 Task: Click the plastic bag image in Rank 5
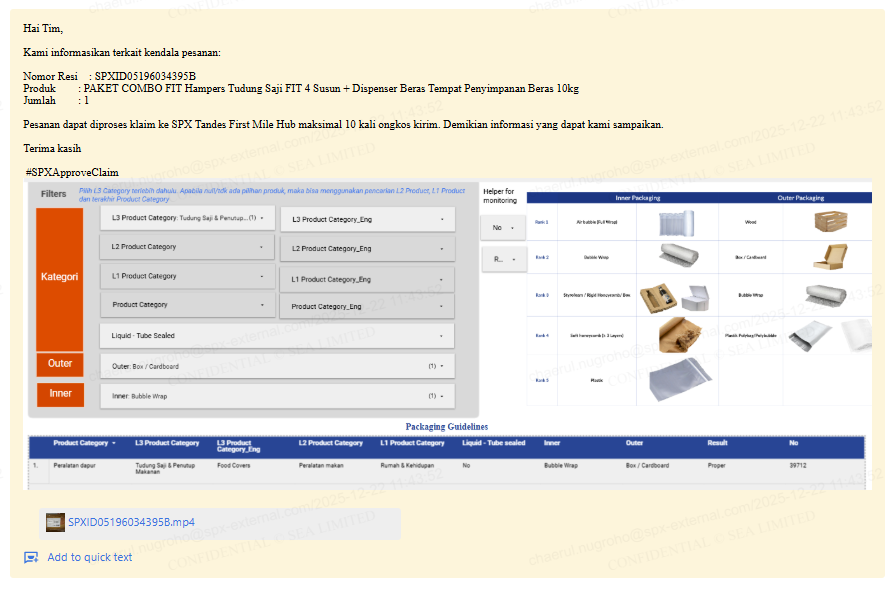[x=680, y=380]
